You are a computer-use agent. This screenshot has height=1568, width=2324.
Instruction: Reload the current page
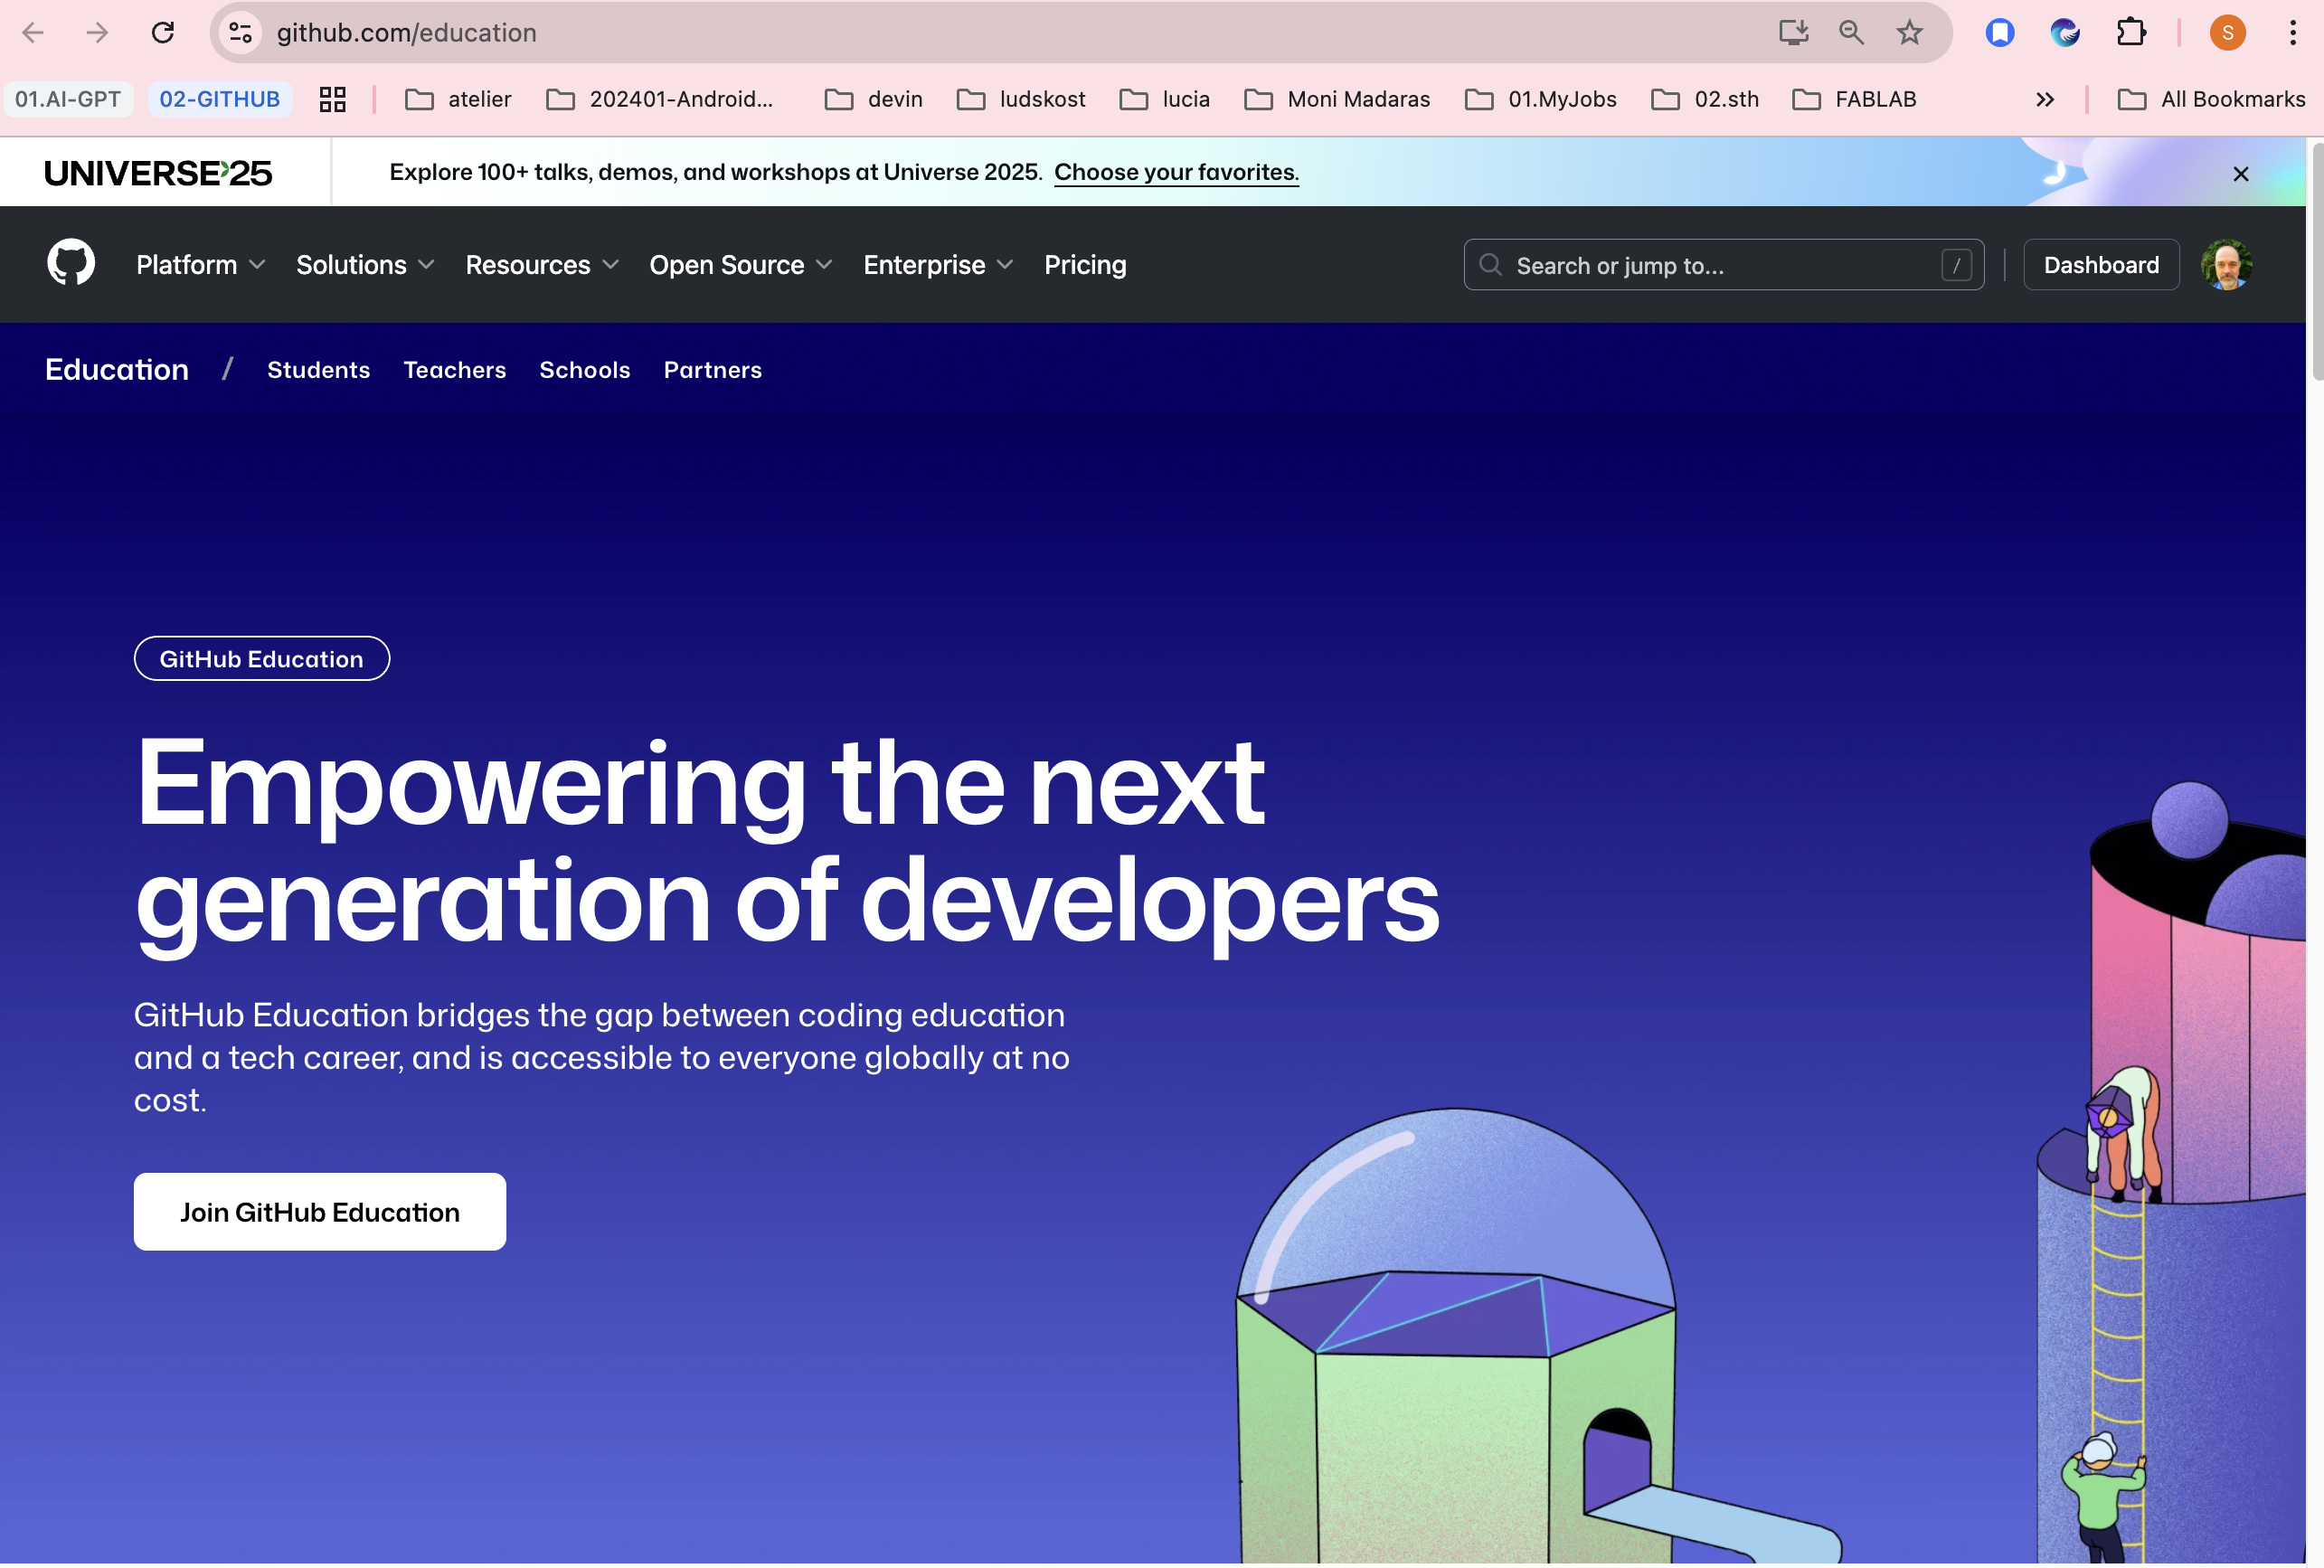point(163,32)
